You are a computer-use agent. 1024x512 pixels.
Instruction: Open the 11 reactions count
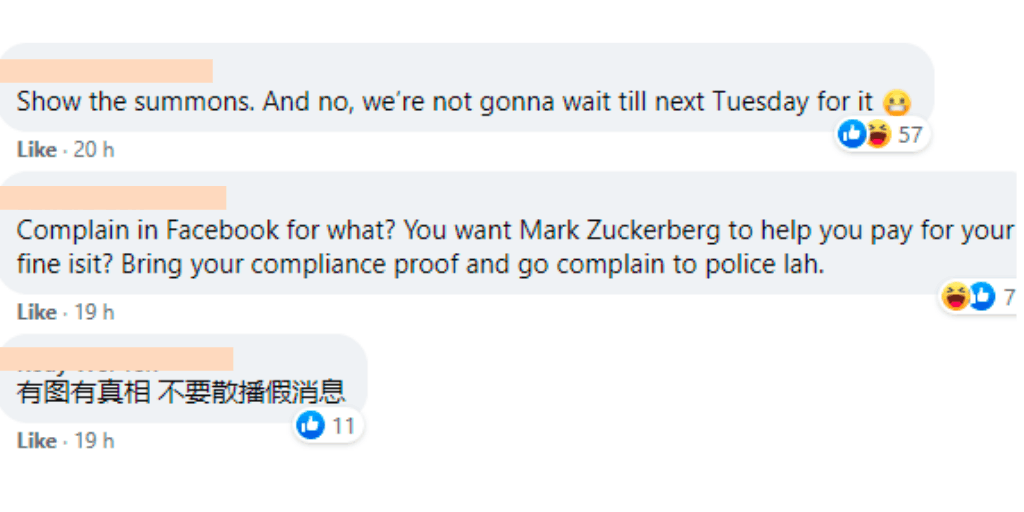point(343,426)
